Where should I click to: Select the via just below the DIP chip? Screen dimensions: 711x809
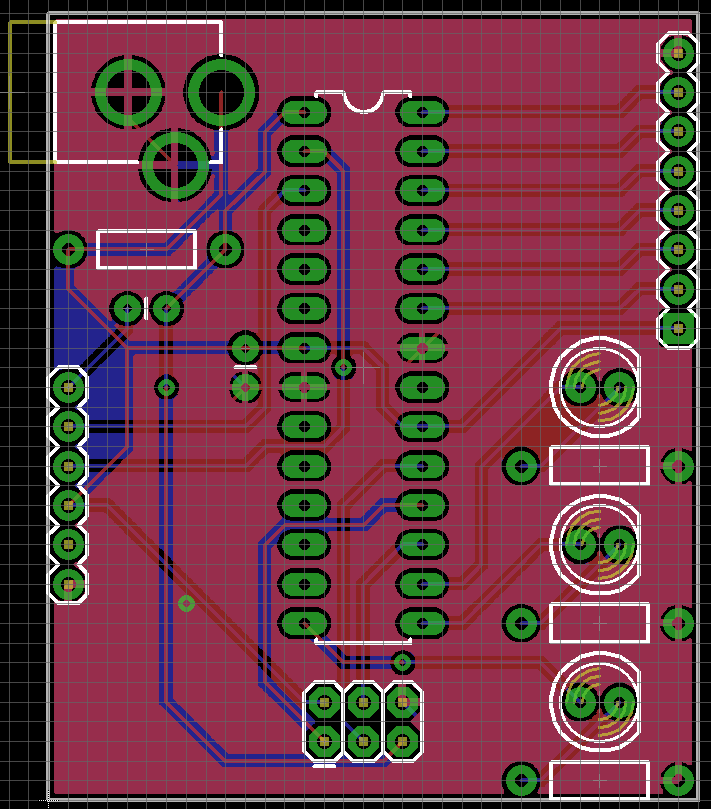[402, 662]
